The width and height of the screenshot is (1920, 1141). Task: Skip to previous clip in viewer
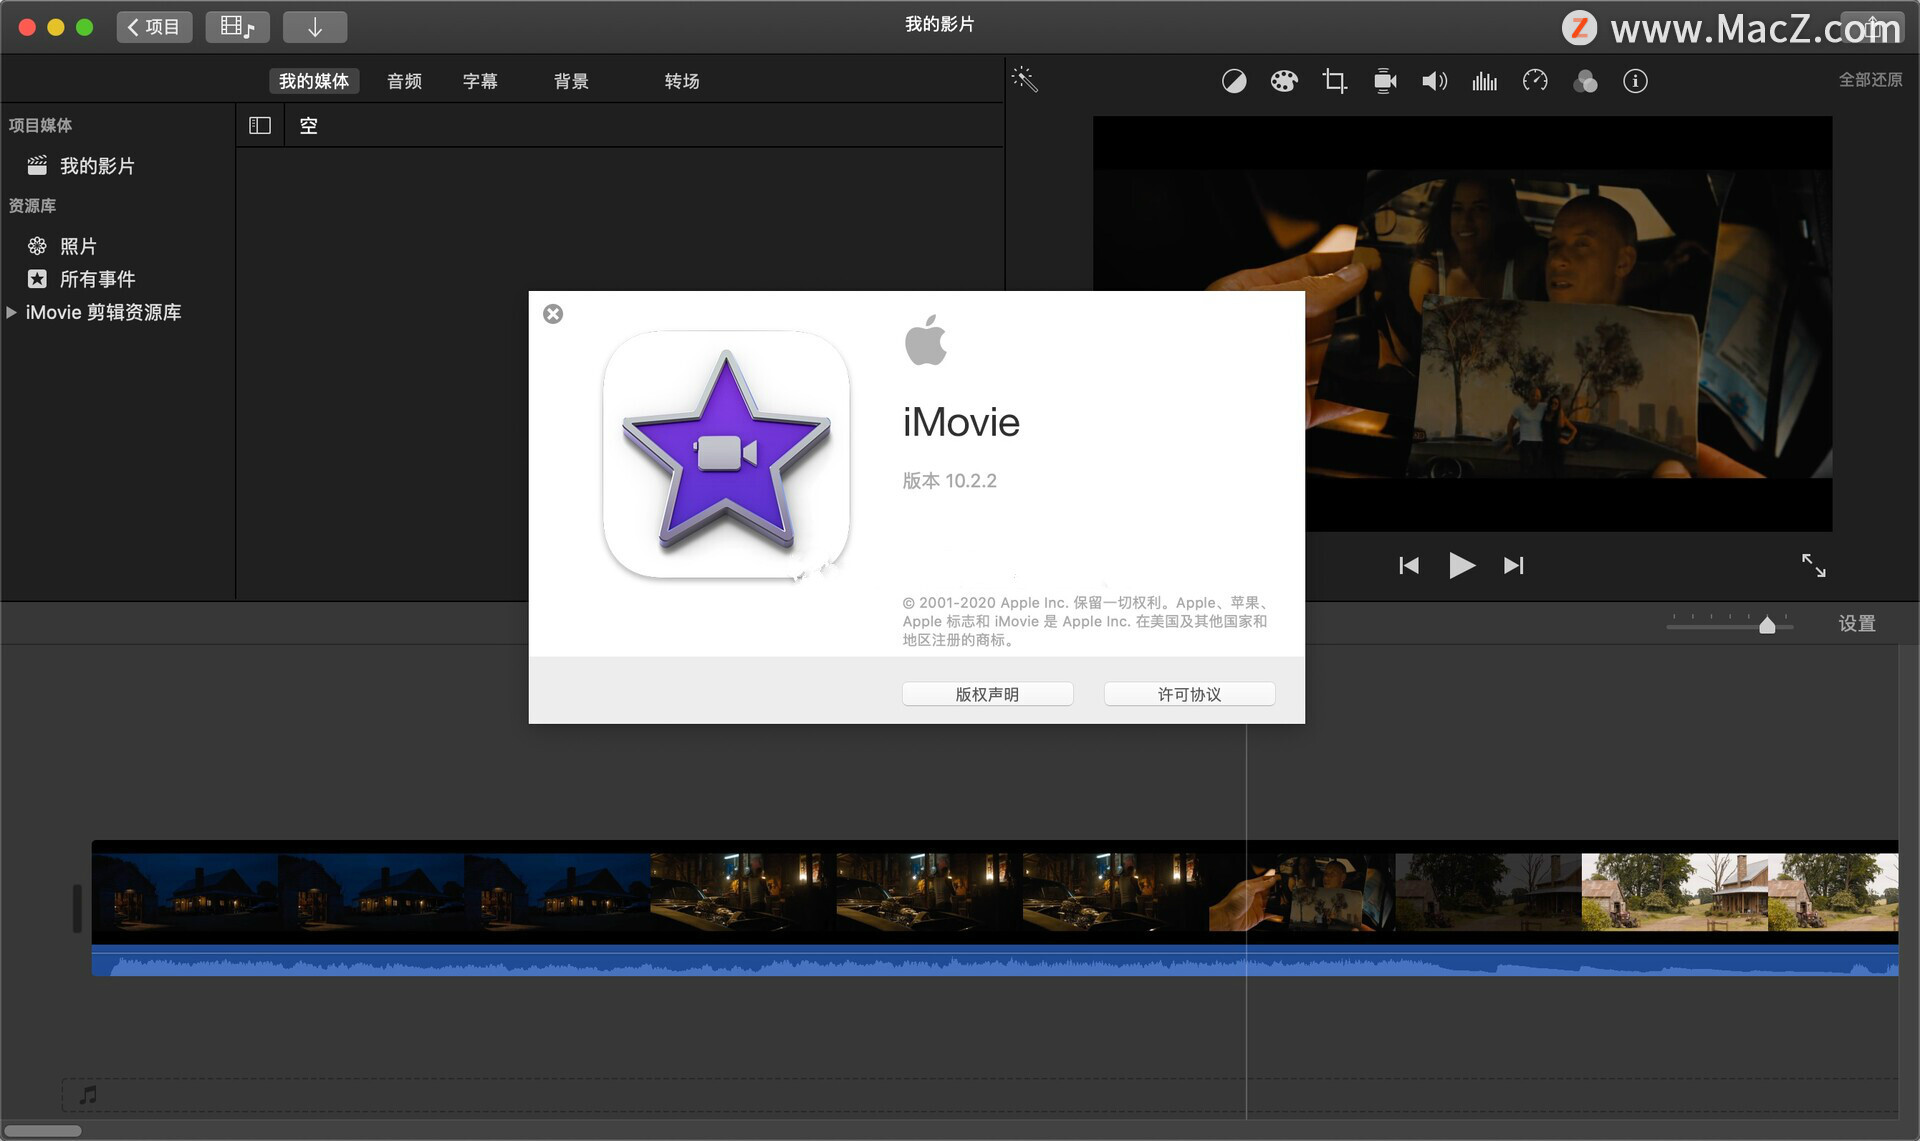[1408, 566]
